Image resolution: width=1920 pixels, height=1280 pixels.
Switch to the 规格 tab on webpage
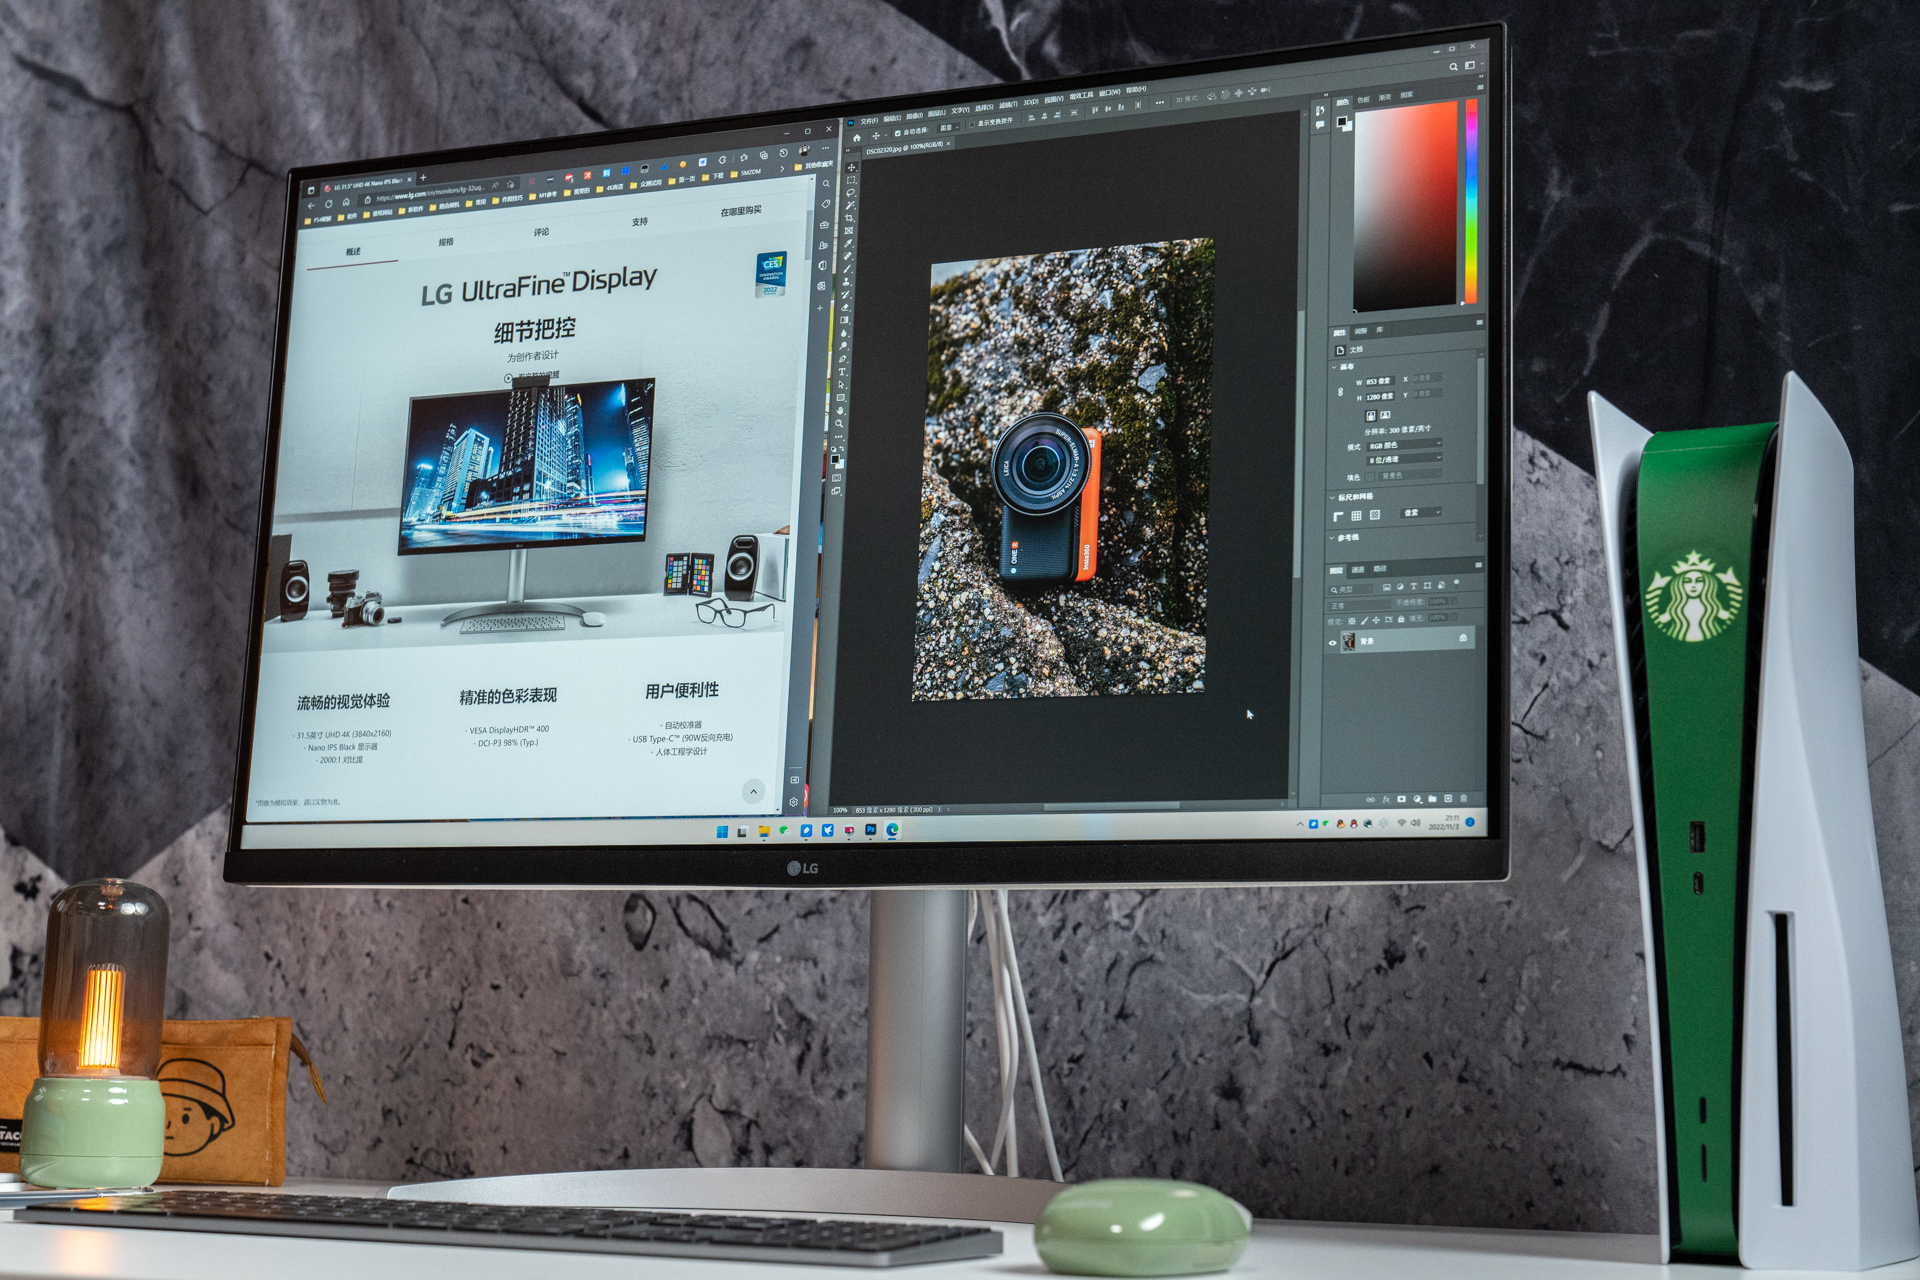(x=446, y=242)
